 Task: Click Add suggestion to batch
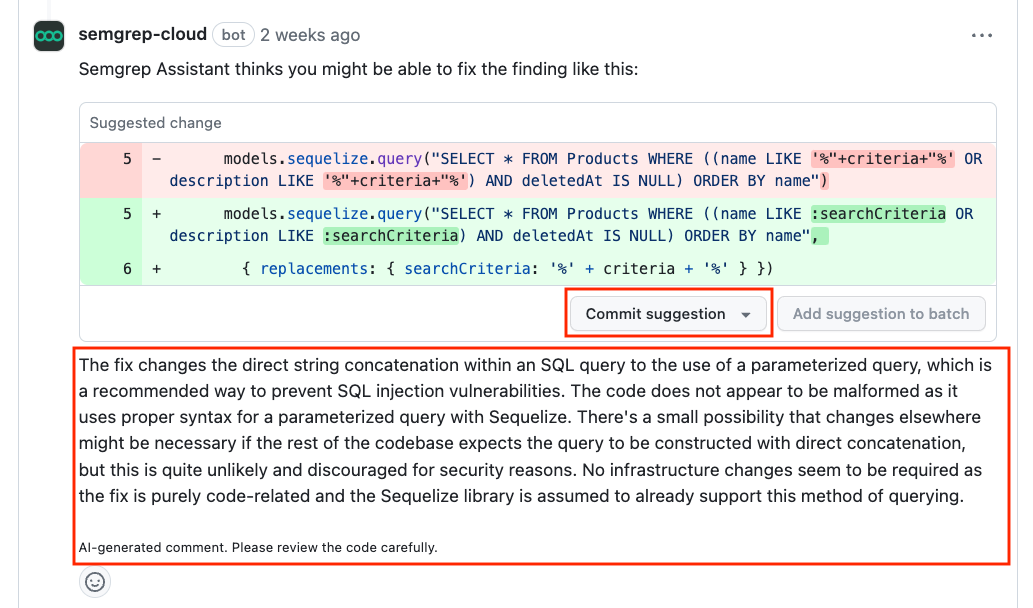click(881, 313)
